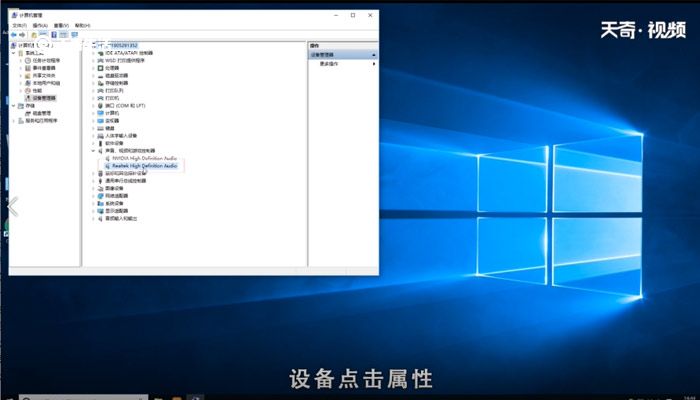This screenshot has width=700, height=400.
Task: Select Realtek High Definition Audio device
Action: (x=144, y=166)
